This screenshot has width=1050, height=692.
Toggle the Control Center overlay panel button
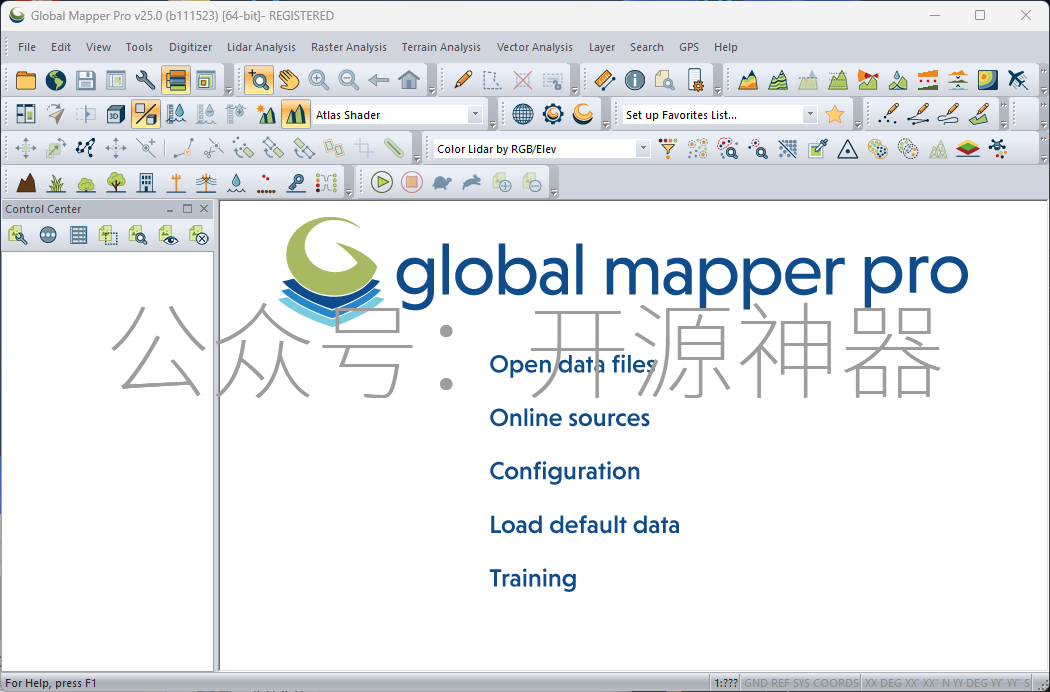(175, 80)
